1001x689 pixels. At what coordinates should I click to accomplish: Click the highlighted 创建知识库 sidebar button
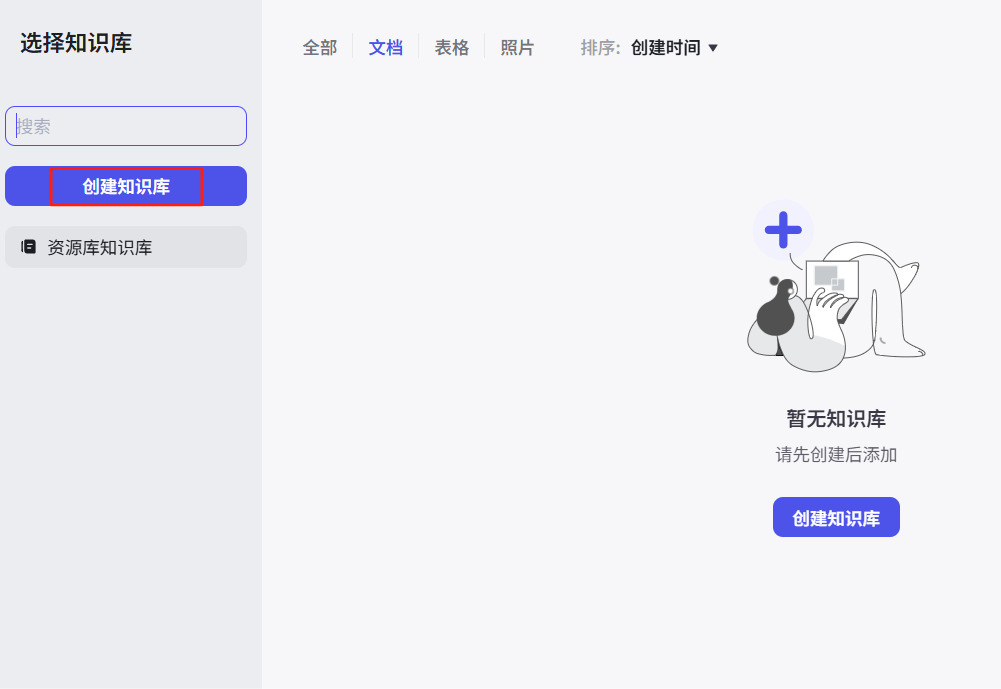(125, 186)
